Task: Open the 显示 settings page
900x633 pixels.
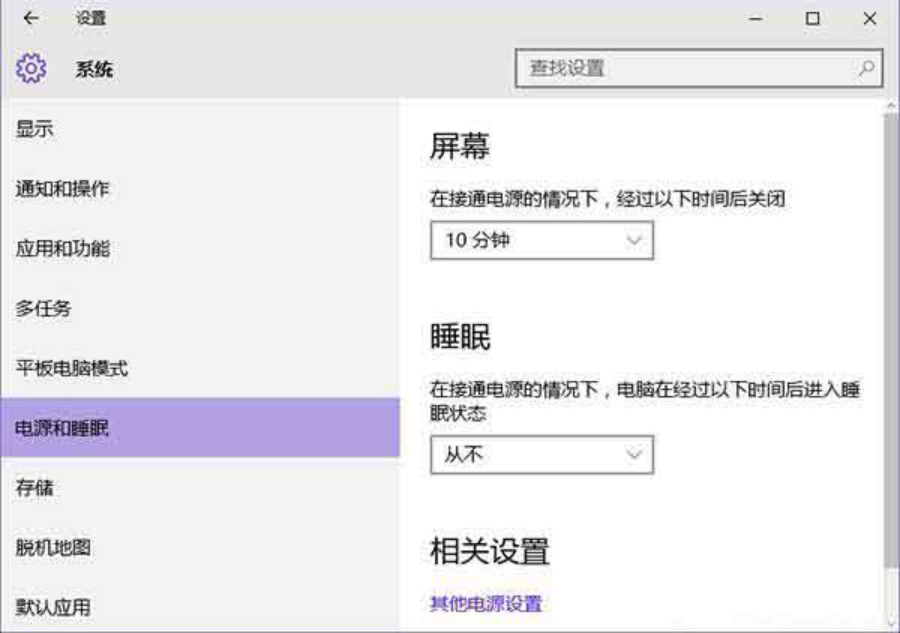Action: (x=35, y=129)
